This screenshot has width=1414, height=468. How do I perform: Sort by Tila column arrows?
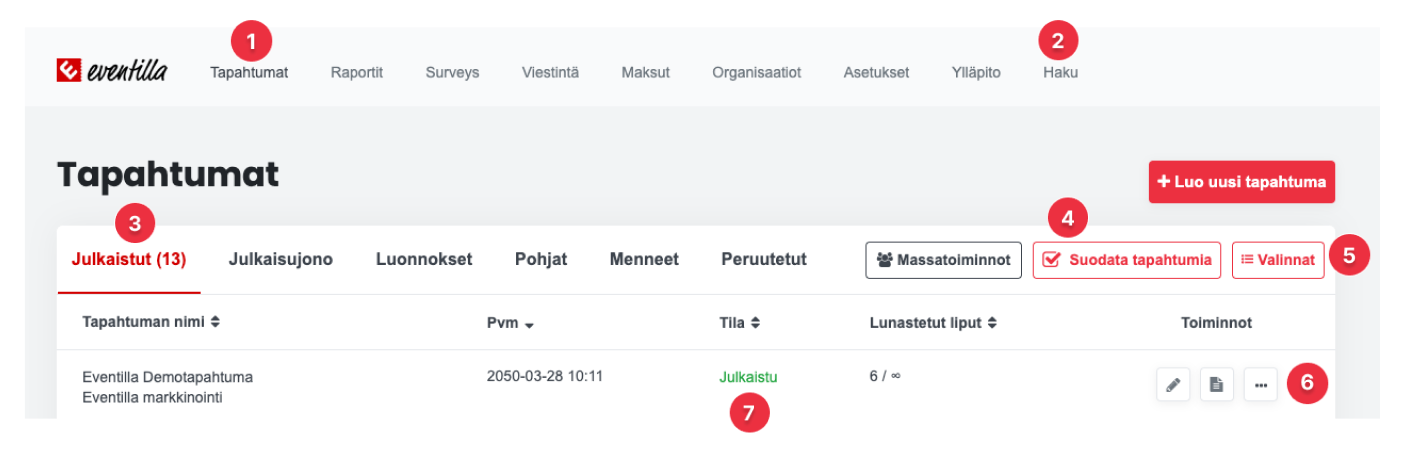click(x=756, y=323)
